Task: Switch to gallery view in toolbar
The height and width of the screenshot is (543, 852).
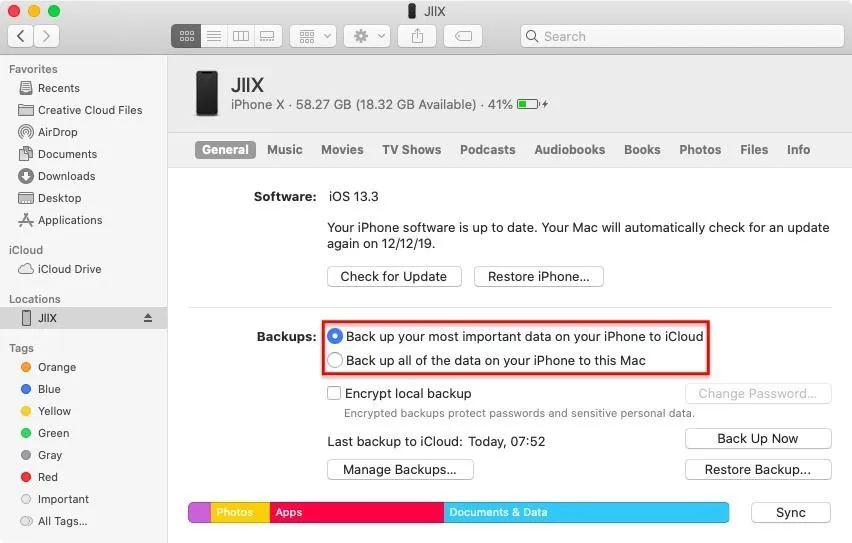Action: click(266, 36)
